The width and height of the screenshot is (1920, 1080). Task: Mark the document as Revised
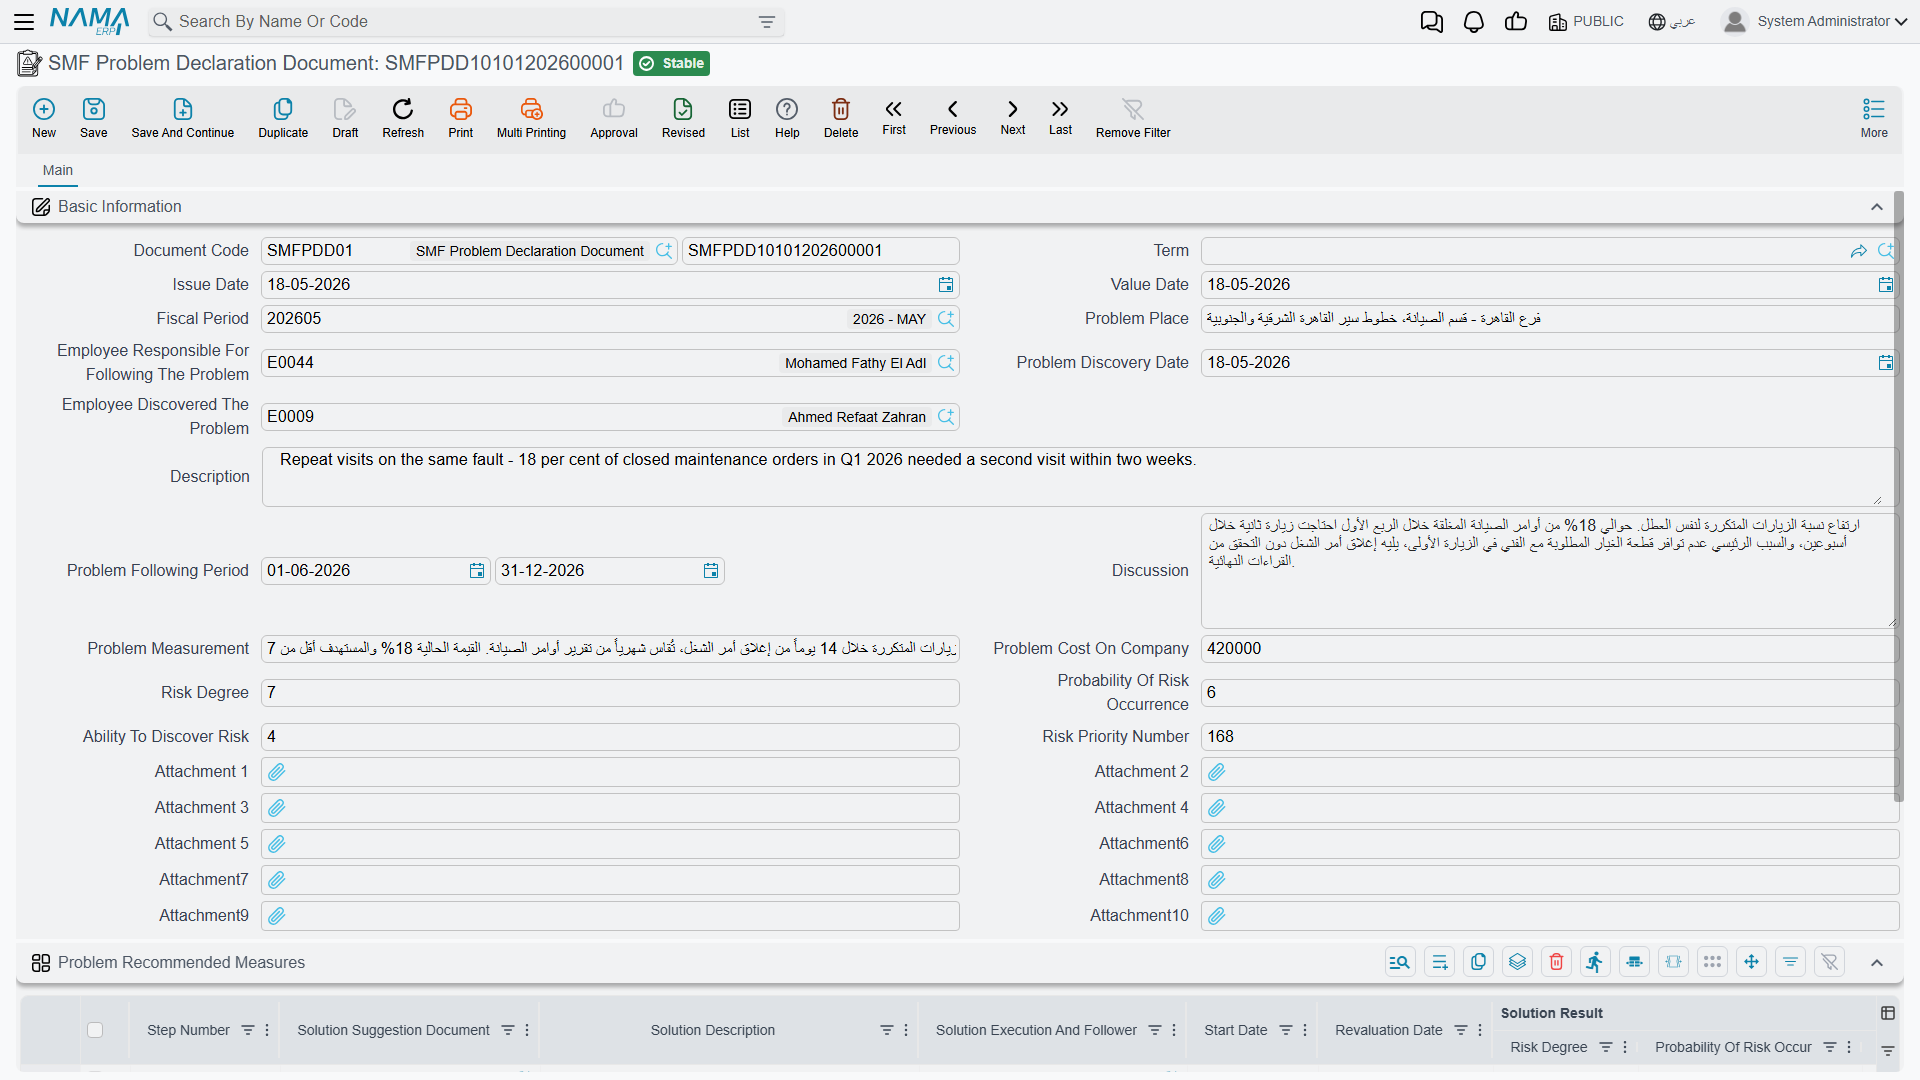tap(683, 118)
